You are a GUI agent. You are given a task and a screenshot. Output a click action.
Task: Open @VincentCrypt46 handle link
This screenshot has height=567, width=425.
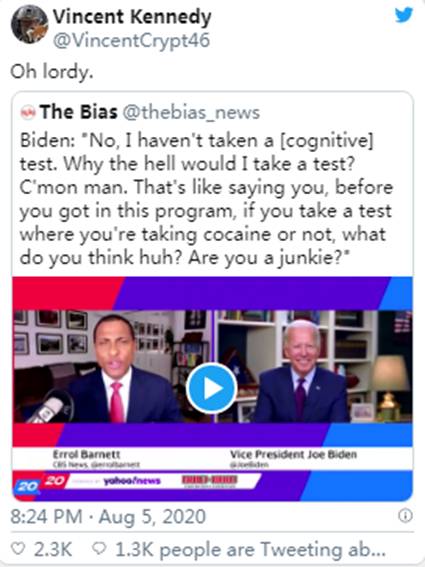tap(131, 40)
